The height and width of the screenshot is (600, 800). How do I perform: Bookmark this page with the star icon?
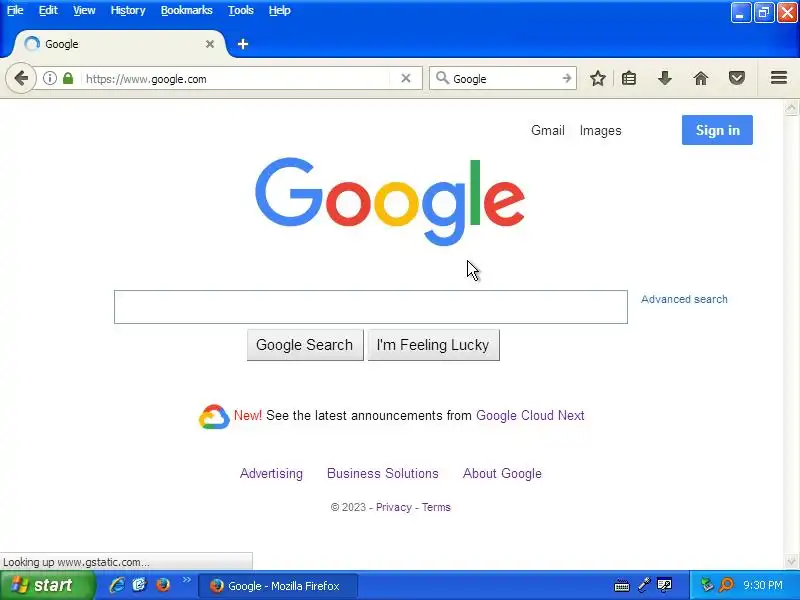coord(597,78)
